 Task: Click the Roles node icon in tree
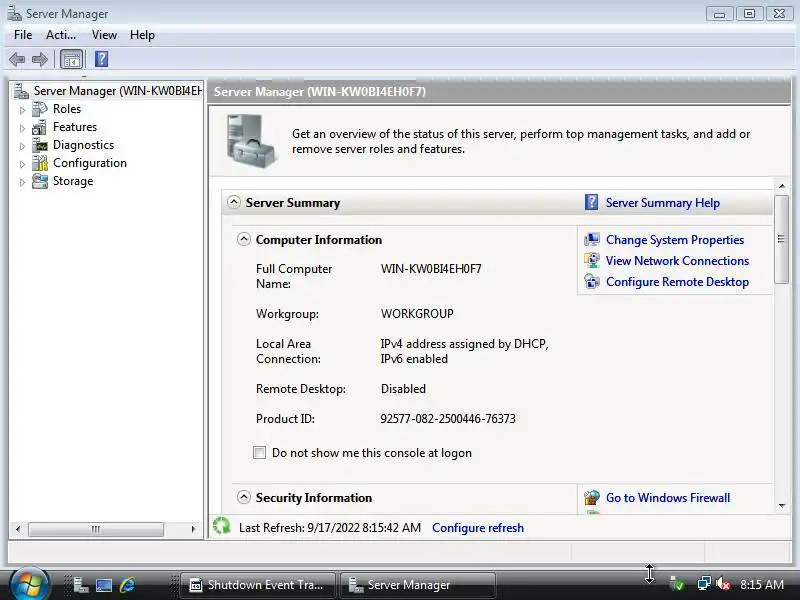click(39, 109)
